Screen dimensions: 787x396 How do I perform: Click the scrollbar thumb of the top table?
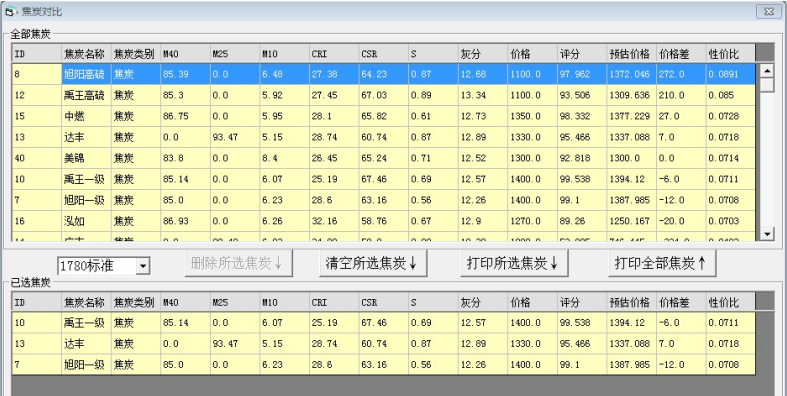click(x=767, y=85)
